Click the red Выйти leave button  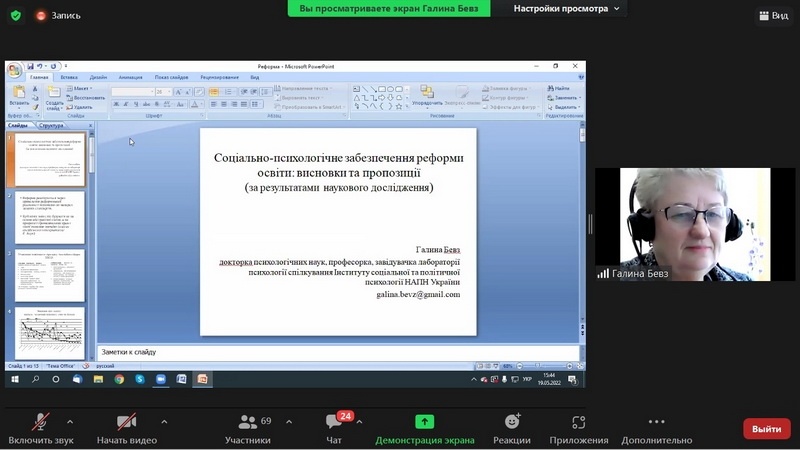(x=766, y=429)
